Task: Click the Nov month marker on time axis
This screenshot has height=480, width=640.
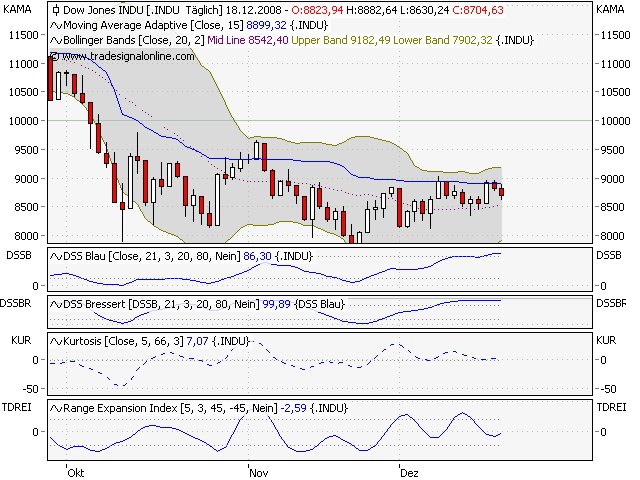Action: [258, 473]
